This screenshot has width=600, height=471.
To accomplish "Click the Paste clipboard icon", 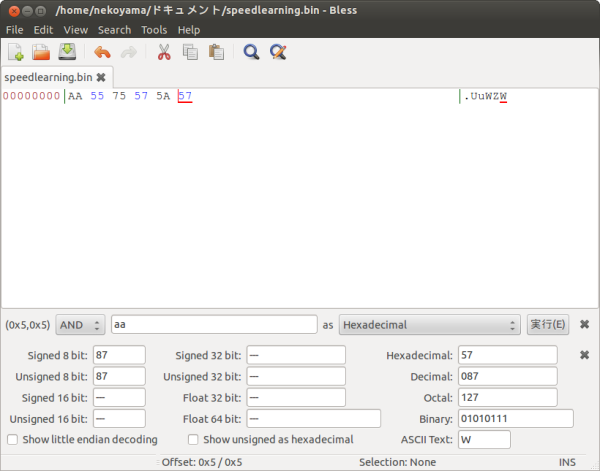I will click(x=215, y=52).
